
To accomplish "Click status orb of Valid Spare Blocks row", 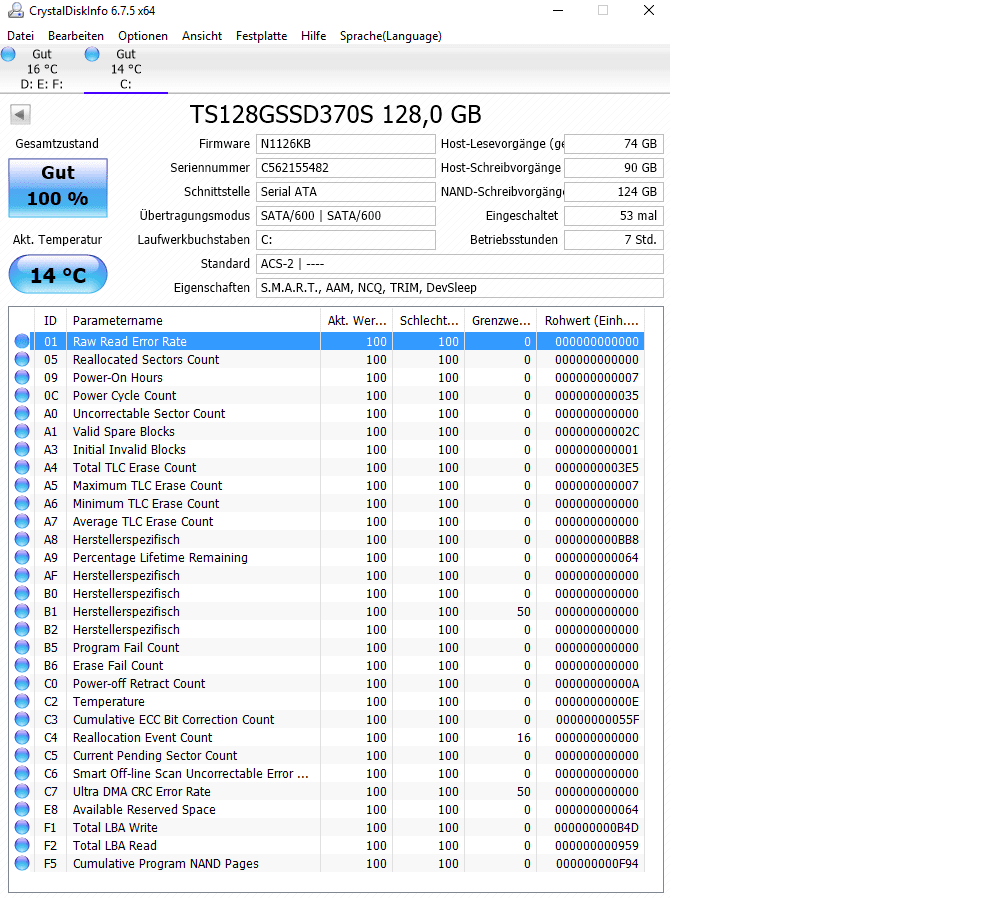I will click(22, 431).
